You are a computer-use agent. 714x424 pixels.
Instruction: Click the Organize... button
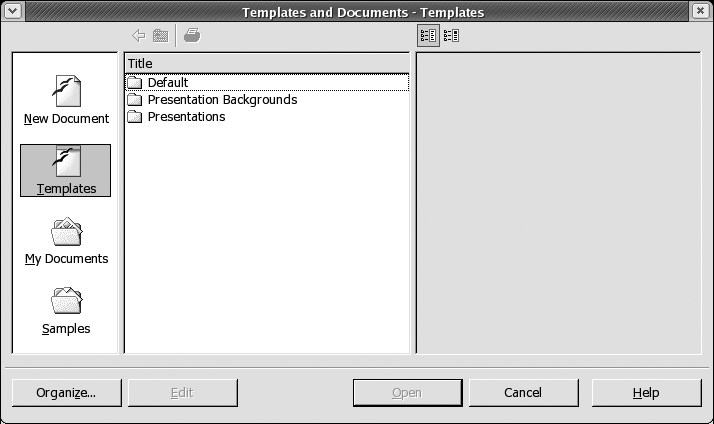click(x=66, y=393)
